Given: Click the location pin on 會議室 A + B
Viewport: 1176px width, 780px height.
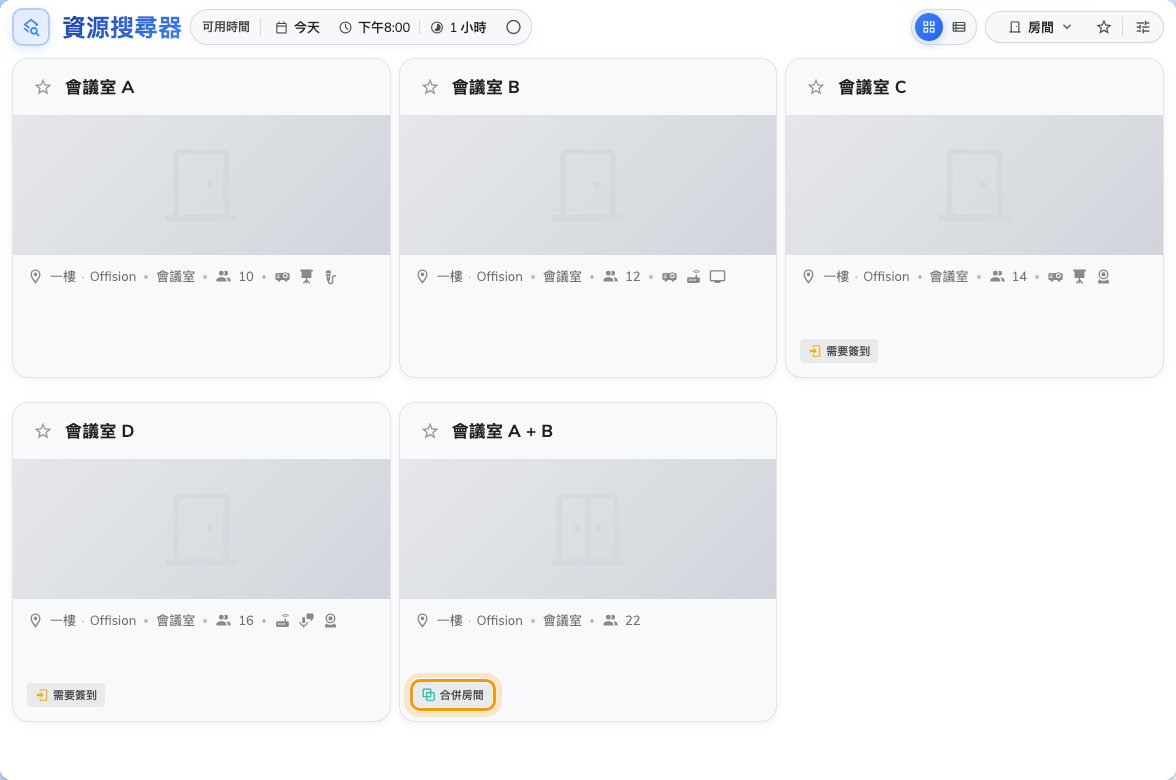Looking at the screenshot, I should click(x=422, y=620).
